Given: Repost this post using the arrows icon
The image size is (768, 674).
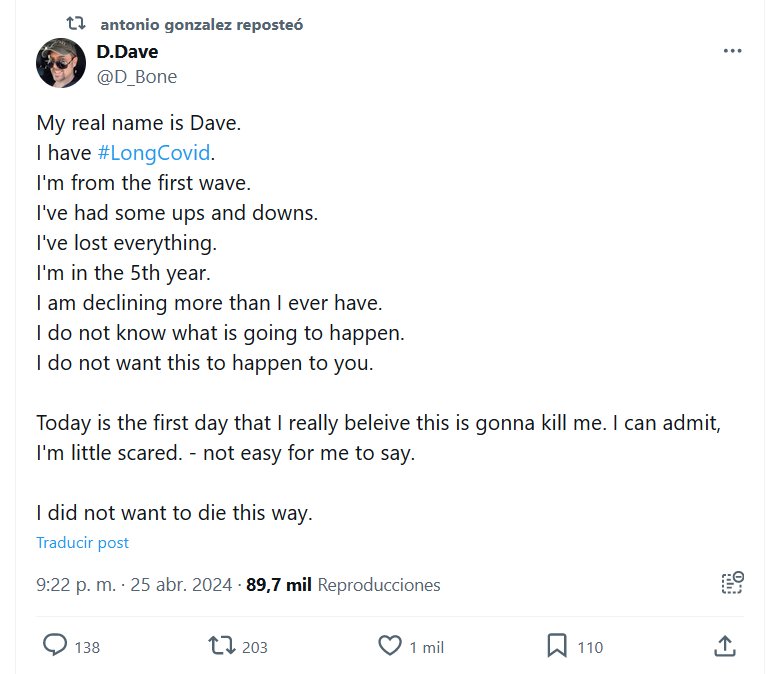Looking at the screenshot, I should click(x=220, y=646).
